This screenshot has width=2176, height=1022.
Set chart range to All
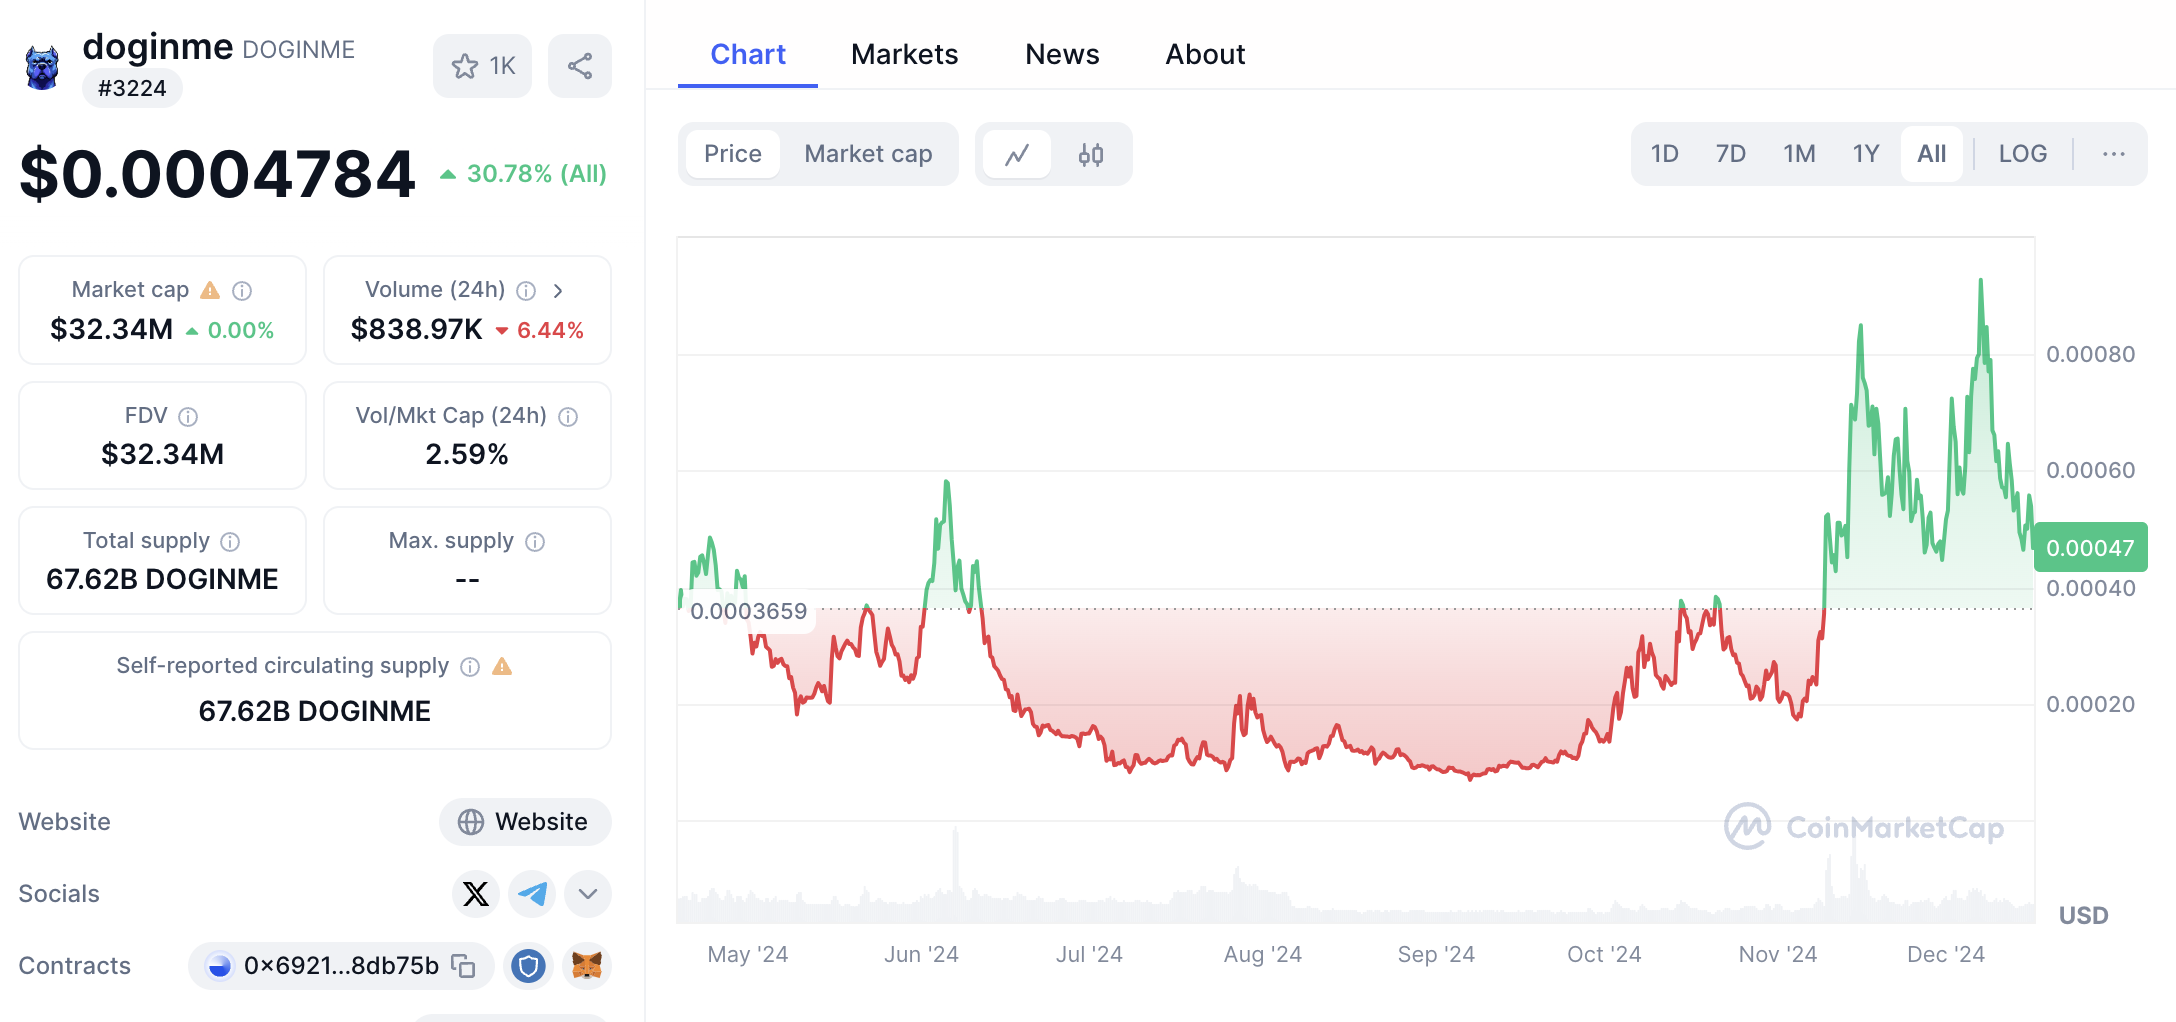pyautogui.click(x=1932, y=154)
